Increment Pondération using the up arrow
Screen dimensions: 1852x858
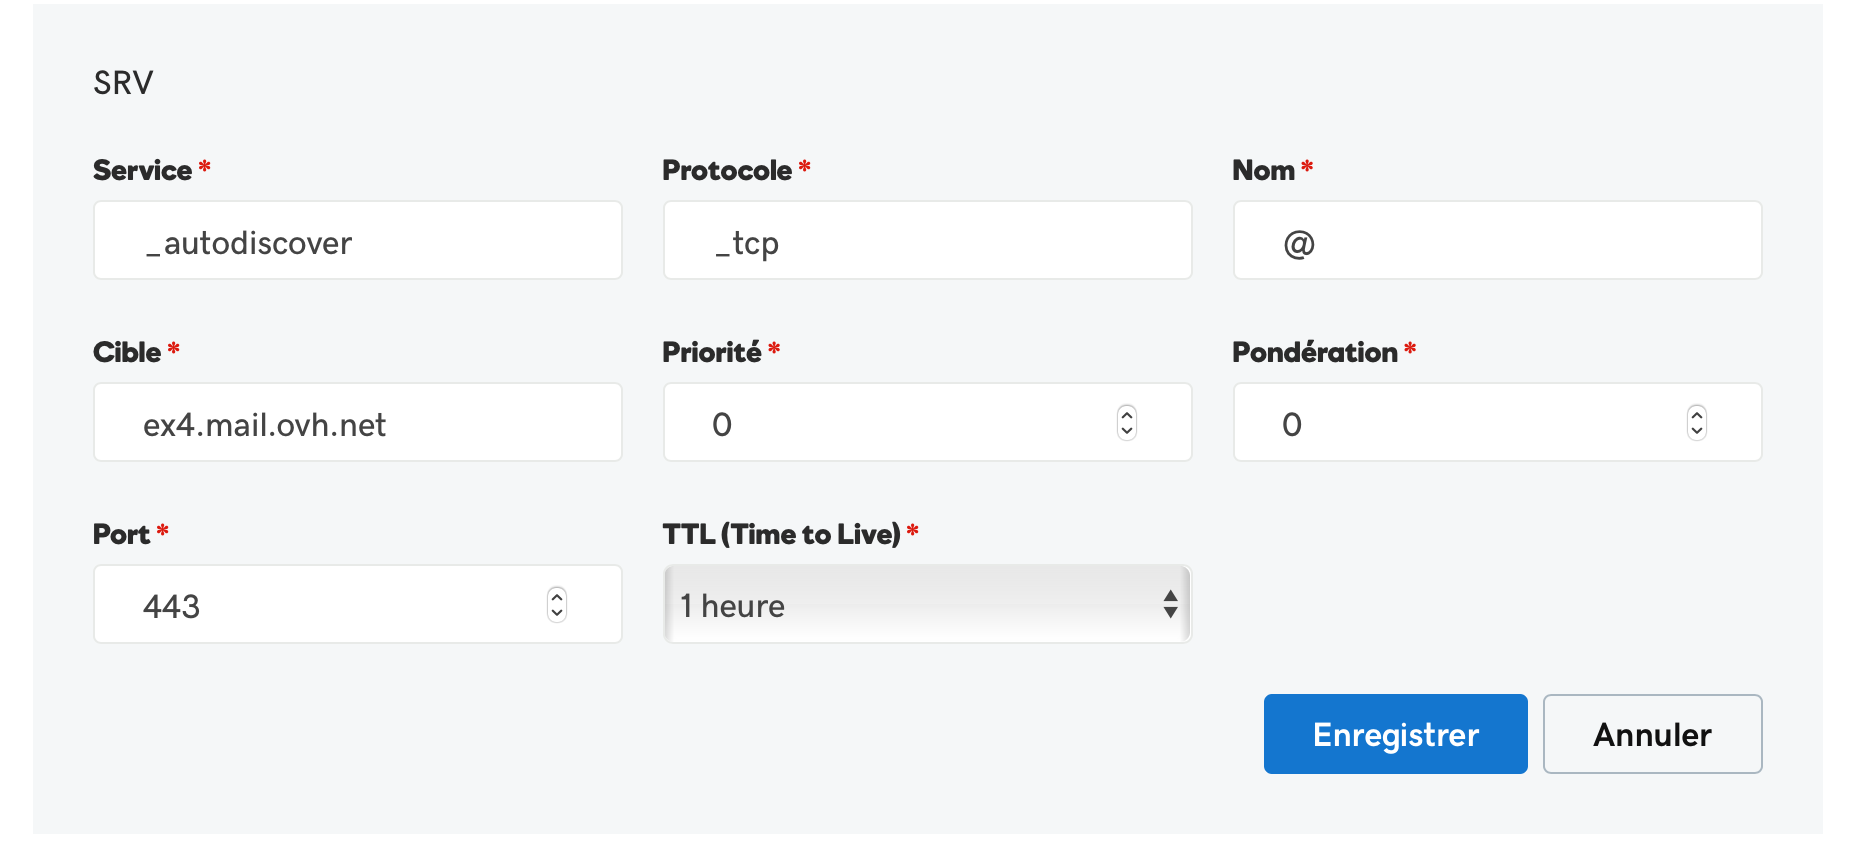(x=1697, y=414)
